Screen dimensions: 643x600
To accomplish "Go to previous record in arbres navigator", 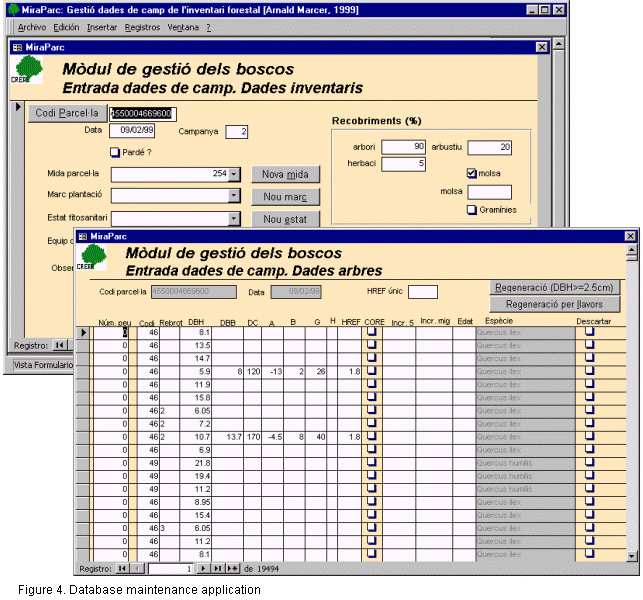I will coord(137,568).
